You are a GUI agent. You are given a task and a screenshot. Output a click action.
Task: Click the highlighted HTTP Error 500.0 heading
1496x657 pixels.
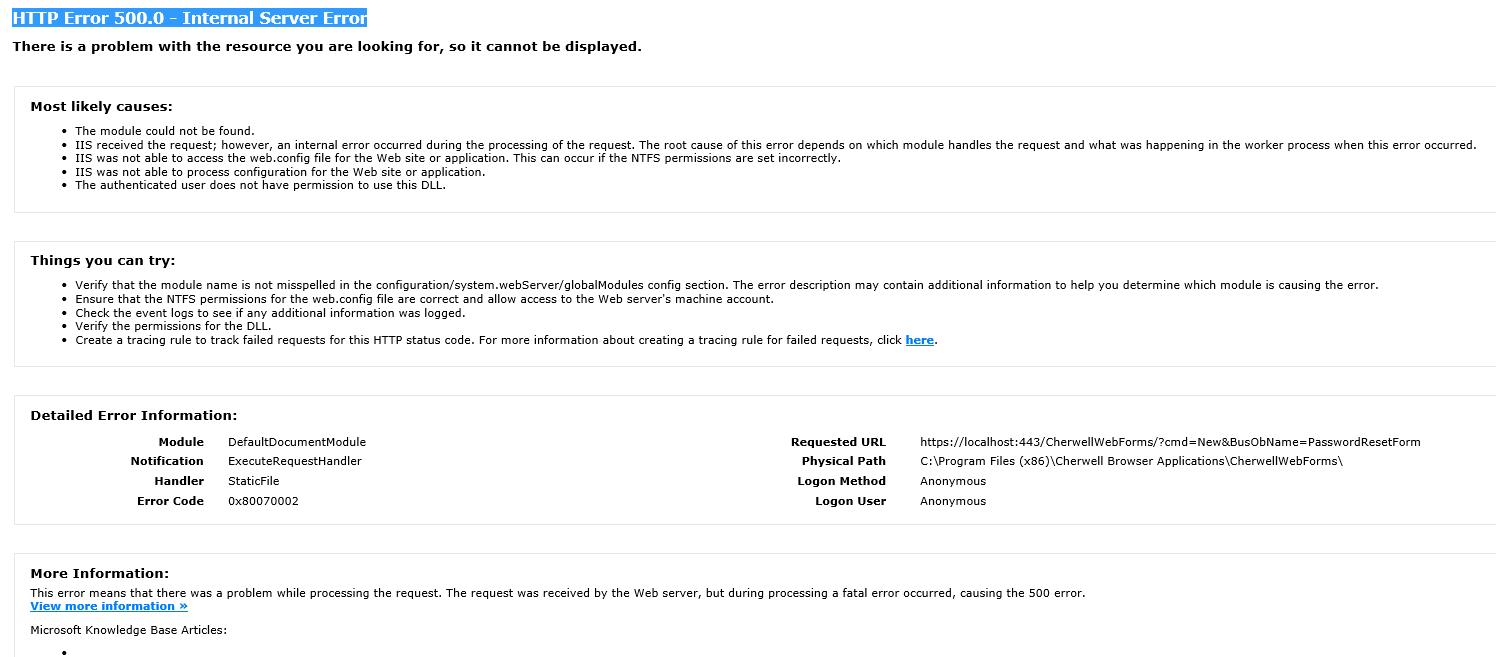(190, 18)
